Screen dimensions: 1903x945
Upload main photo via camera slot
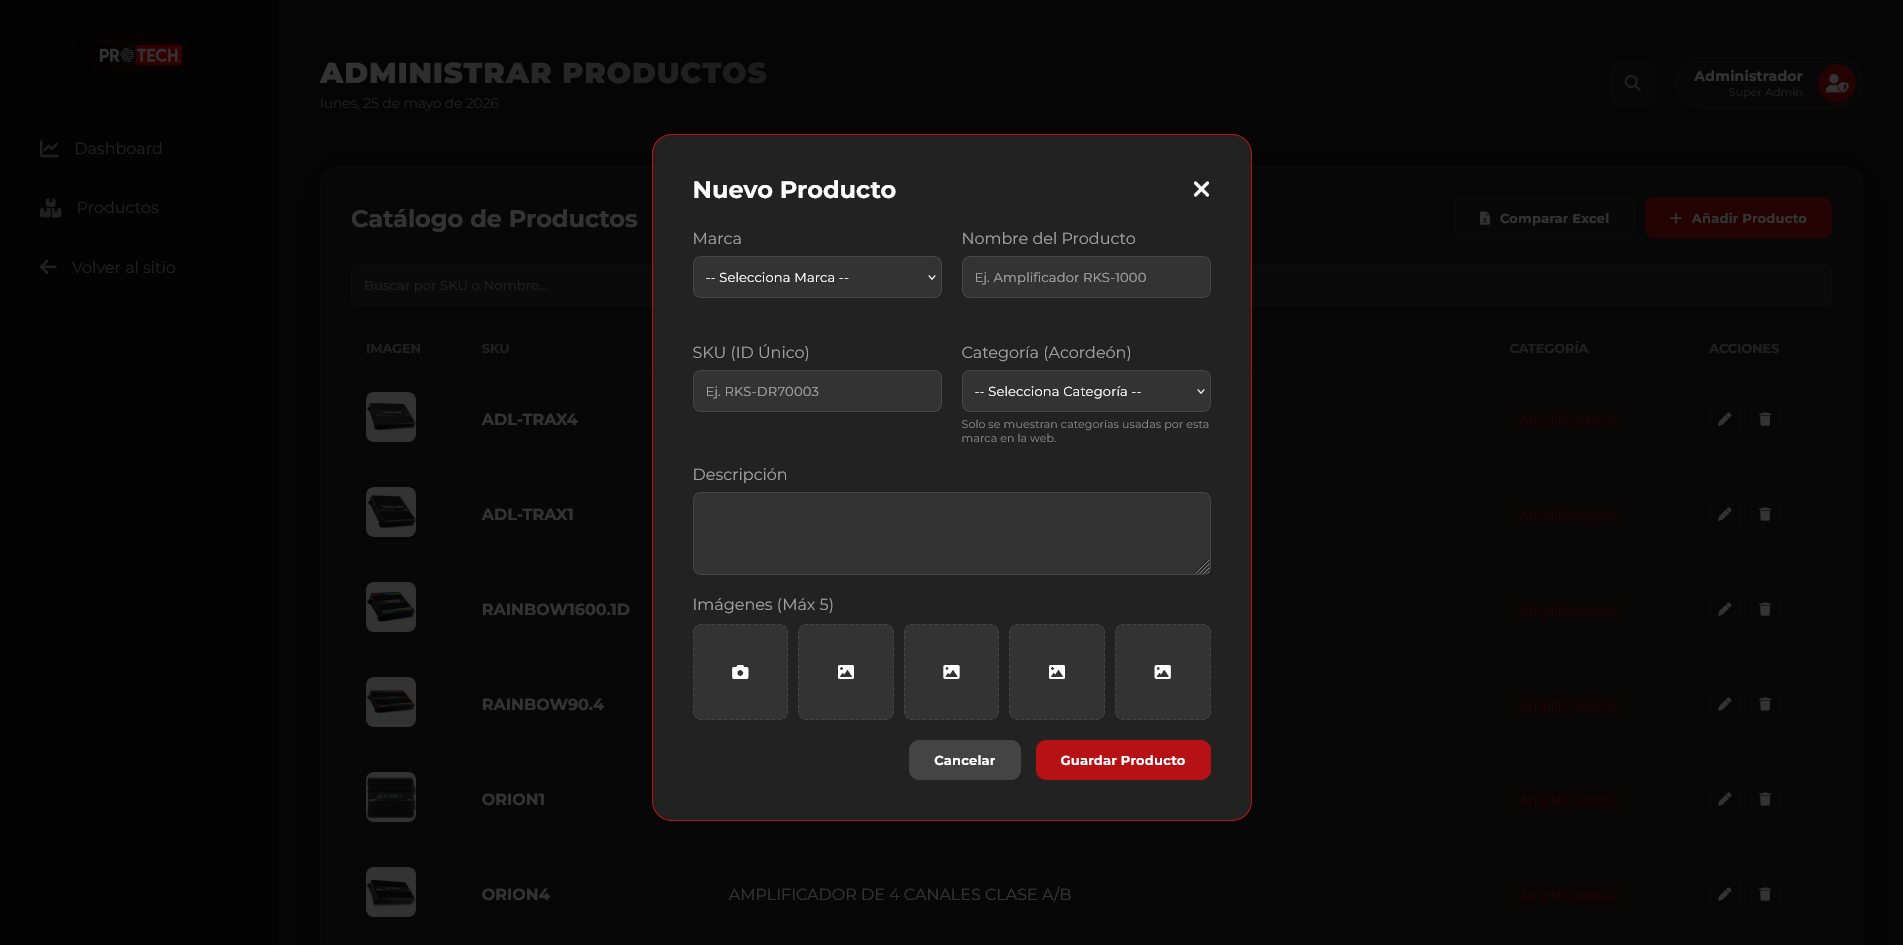point(740,672)
